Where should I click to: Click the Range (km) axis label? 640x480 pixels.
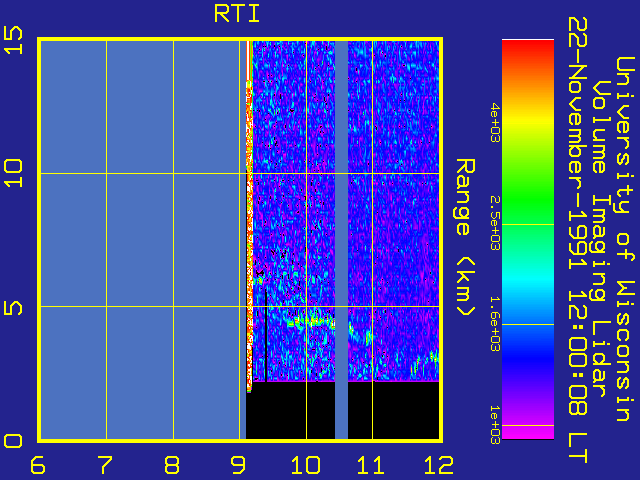465,238
